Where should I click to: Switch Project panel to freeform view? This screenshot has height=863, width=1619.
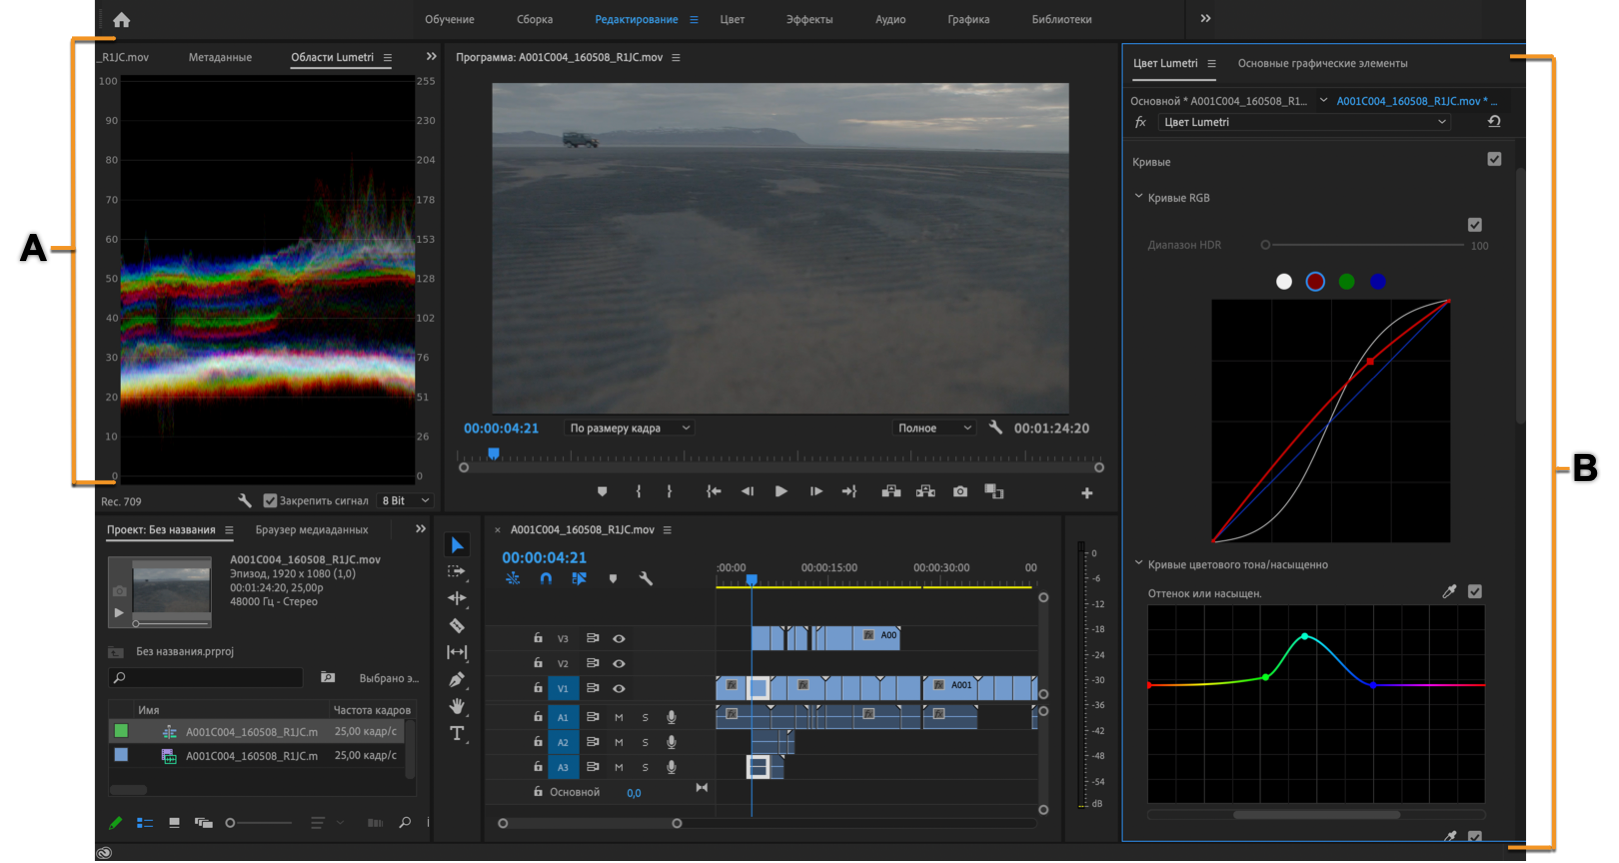[204, 823]
